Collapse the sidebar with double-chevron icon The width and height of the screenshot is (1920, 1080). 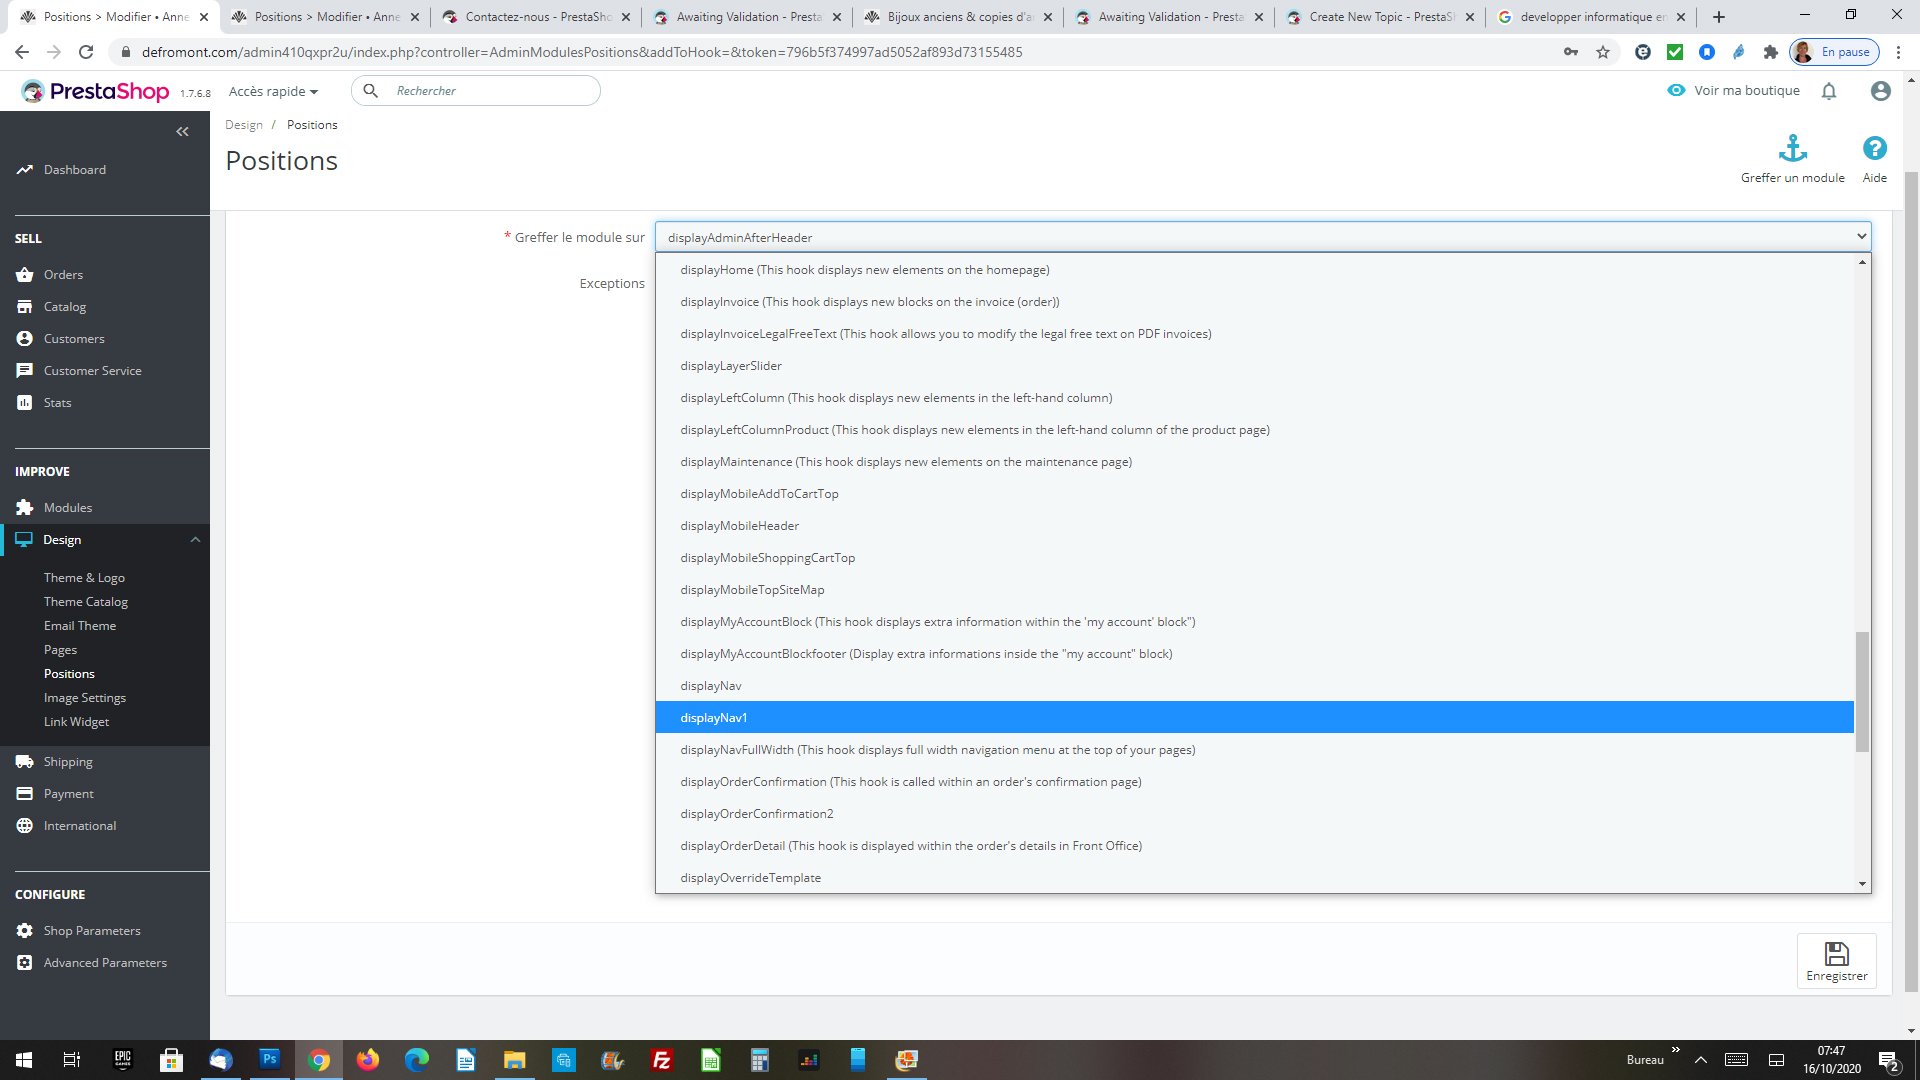tap(182, 131)
